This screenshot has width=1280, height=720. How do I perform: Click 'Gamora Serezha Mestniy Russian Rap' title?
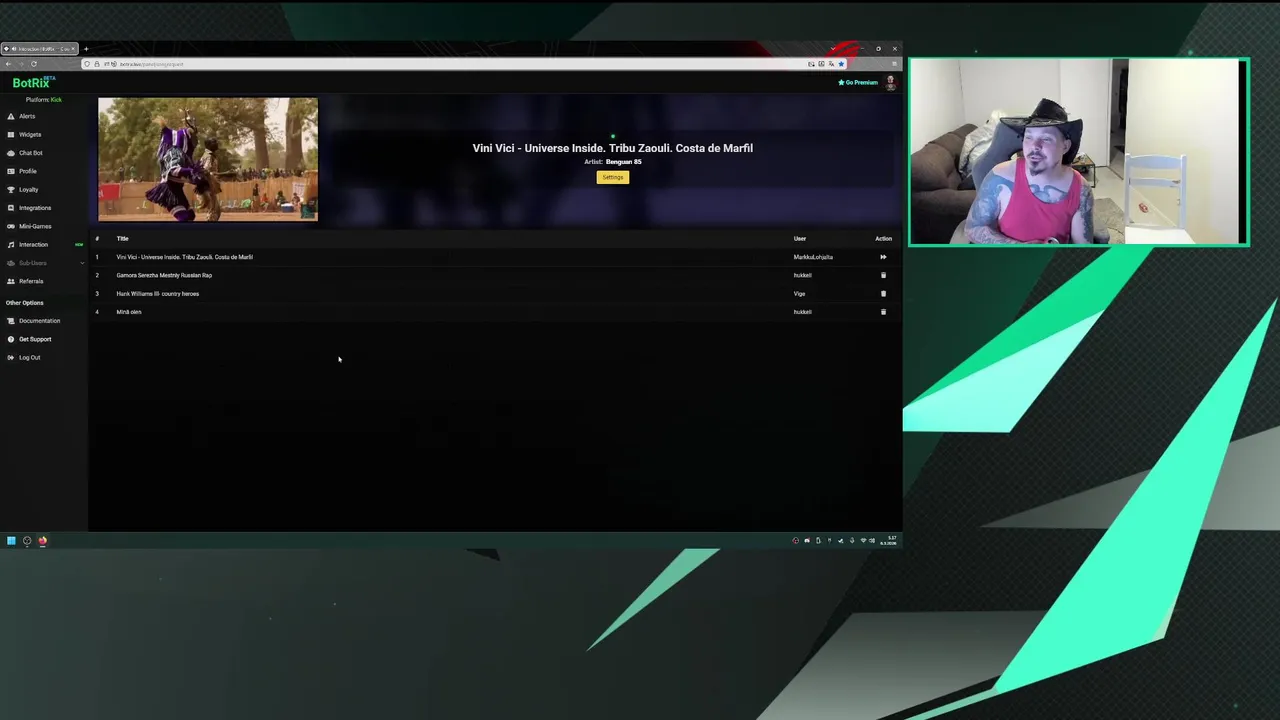coord(164,275)
